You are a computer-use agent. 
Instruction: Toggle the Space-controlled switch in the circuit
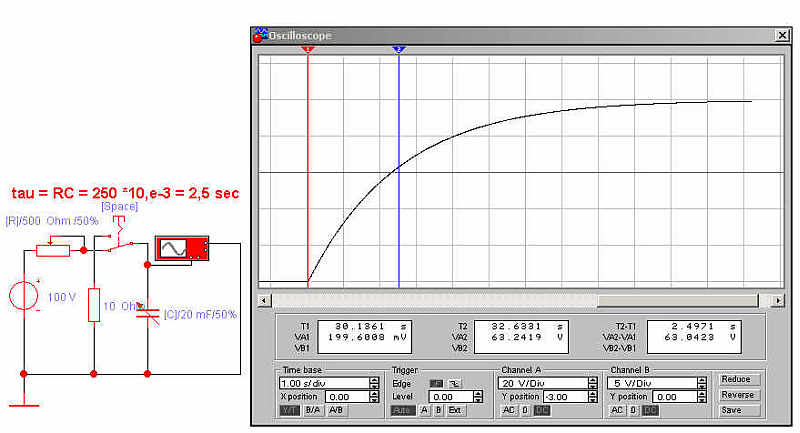click(119, 241)
